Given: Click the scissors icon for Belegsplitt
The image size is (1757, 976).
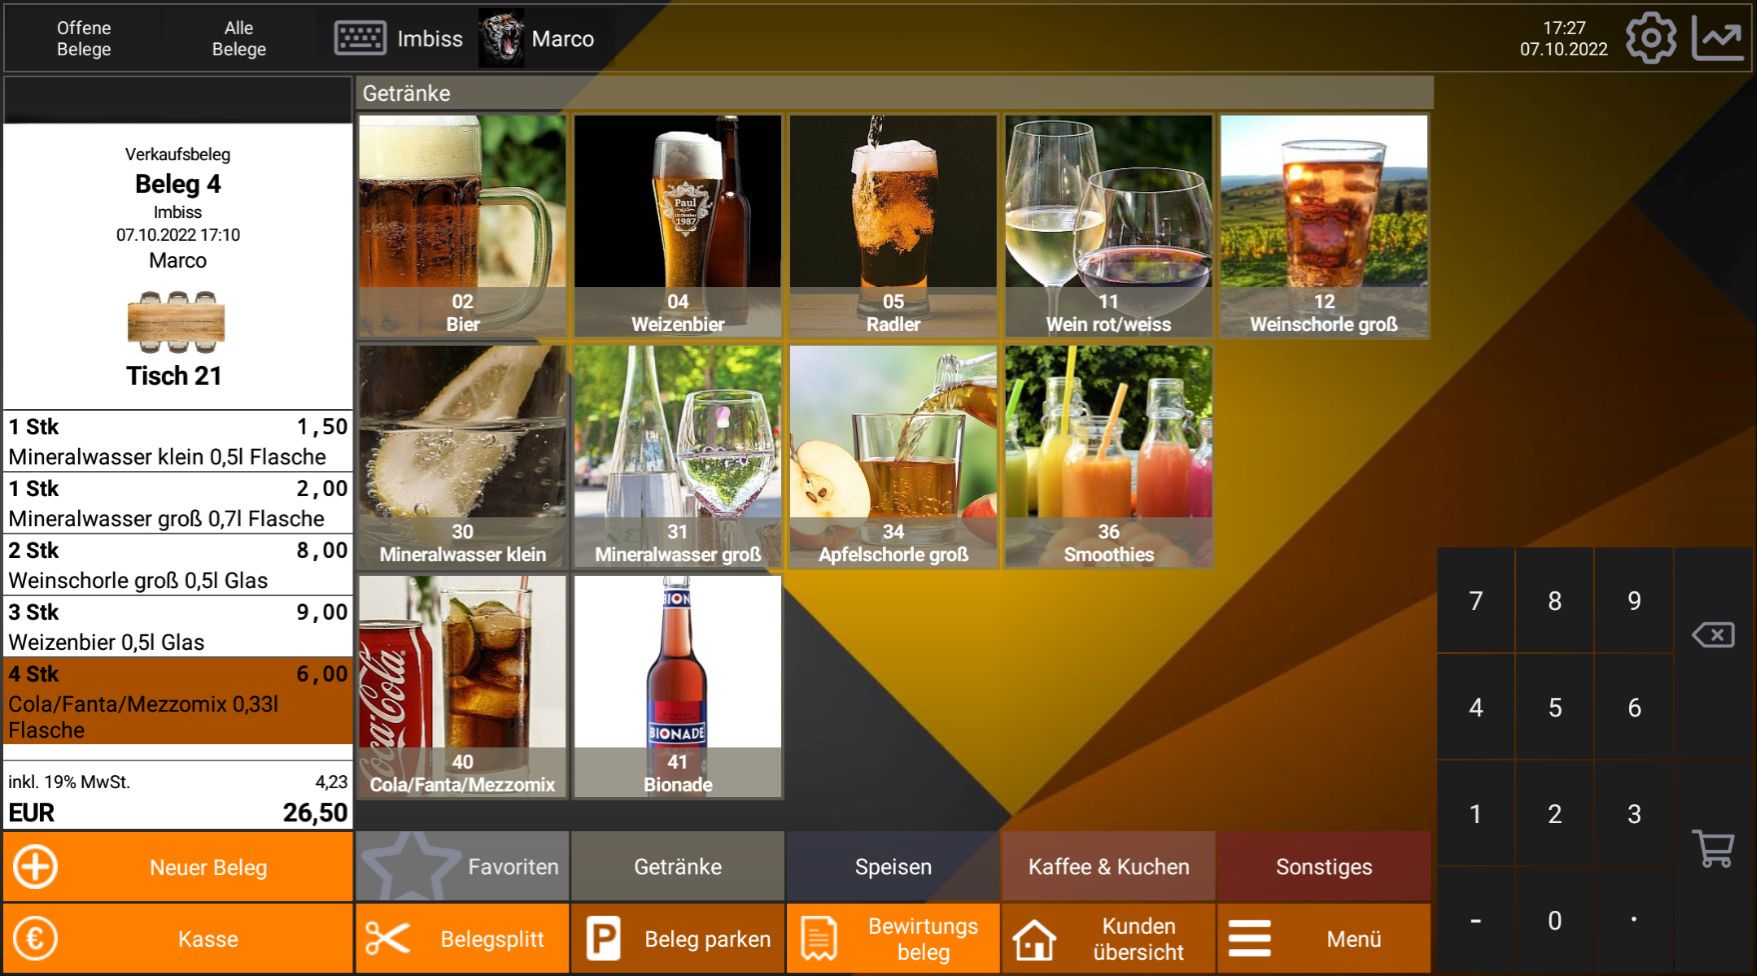Looking at the screenshot, I should (387, 939).
